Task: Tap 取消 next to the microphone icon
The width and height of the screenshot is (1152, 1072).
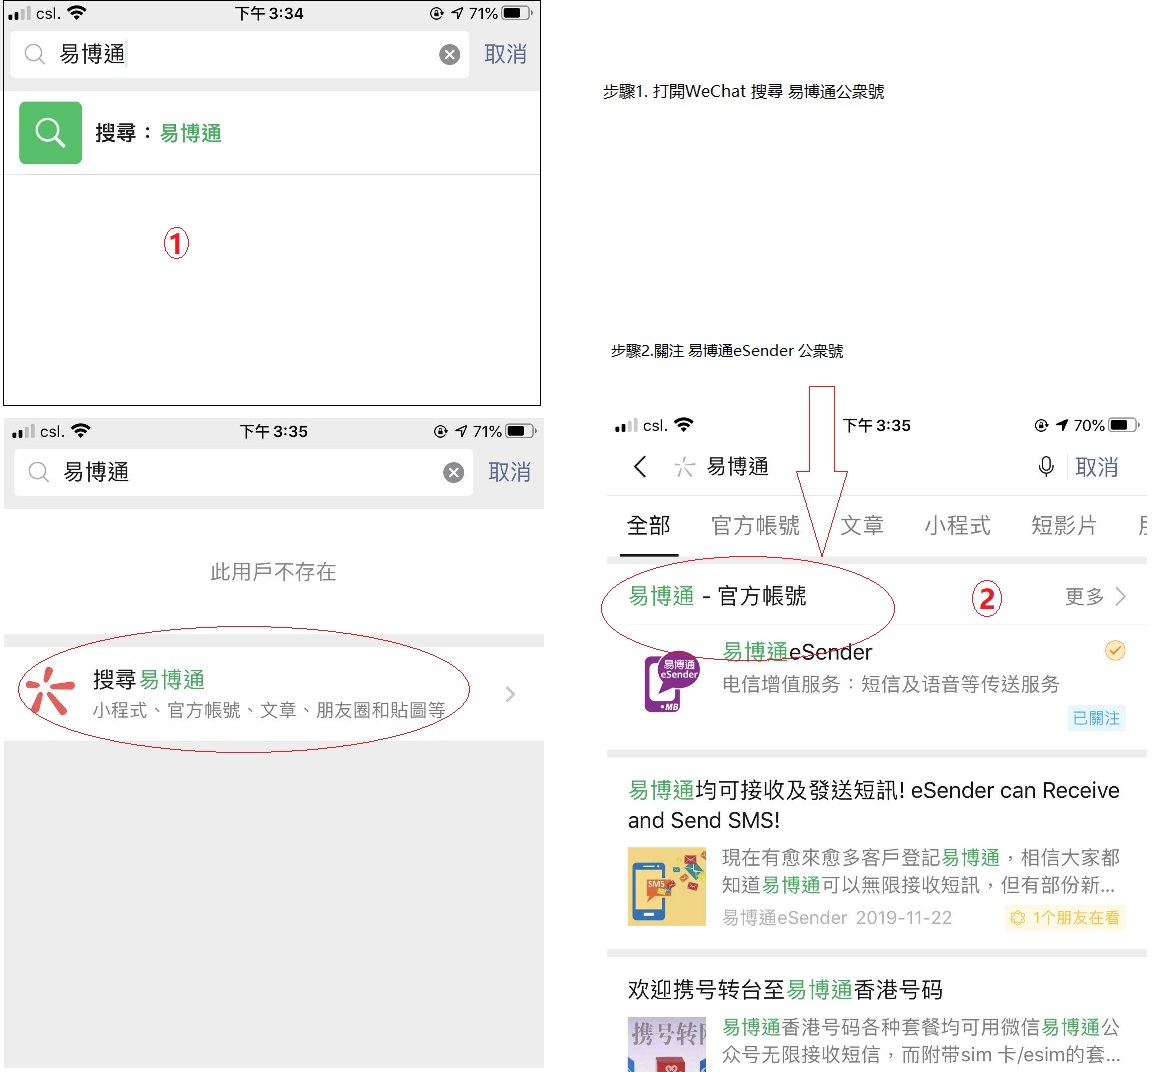Action: coord(1097,467)
